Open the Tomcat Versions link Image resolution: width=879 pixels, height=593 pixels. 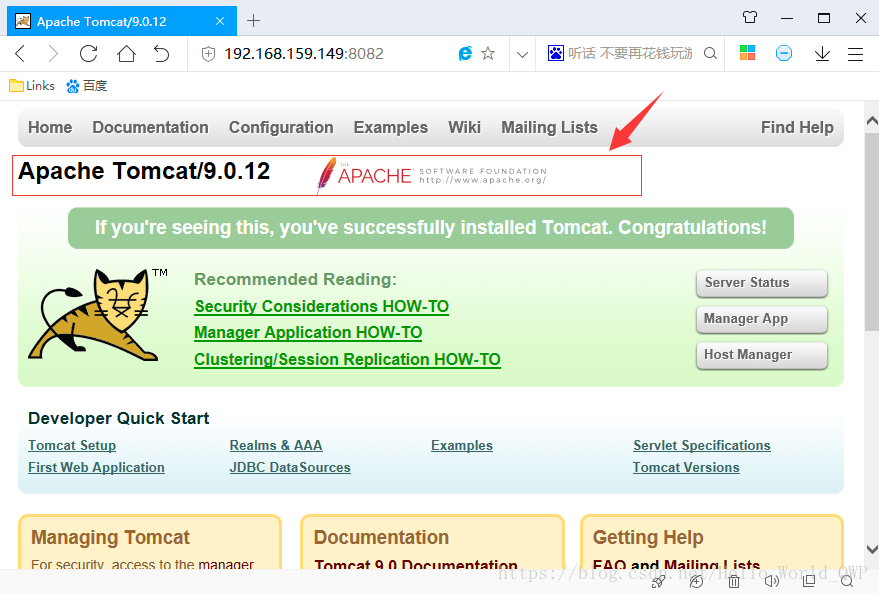686,467
